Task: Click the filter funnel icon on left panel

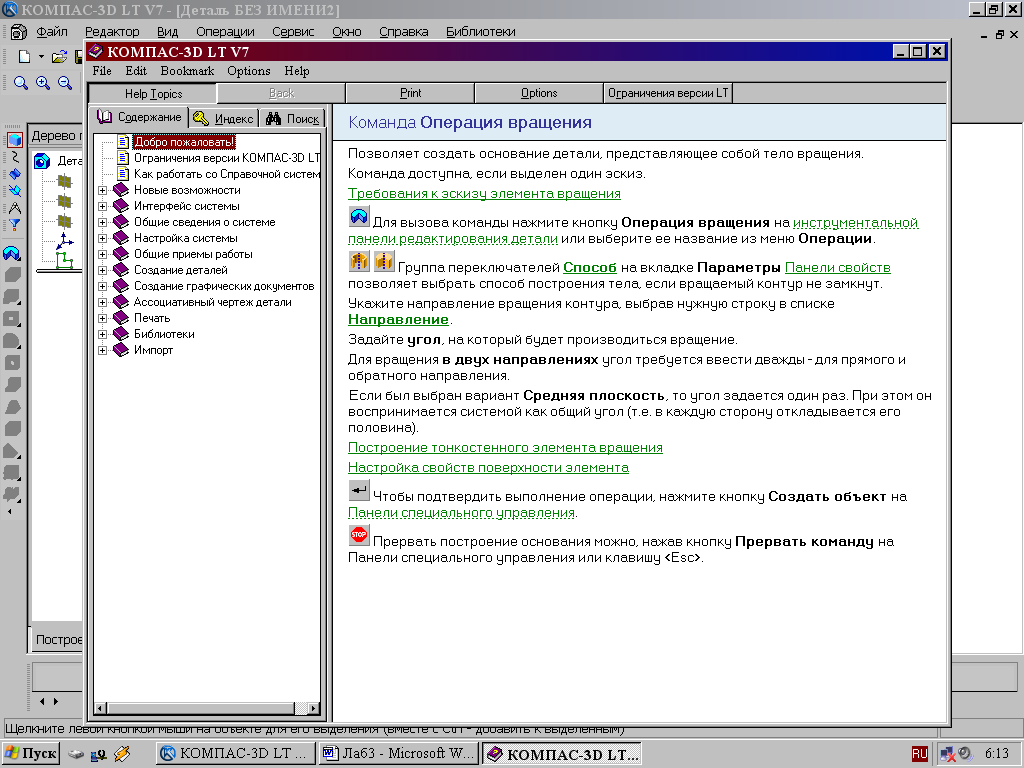Action: tap(14, 225)
